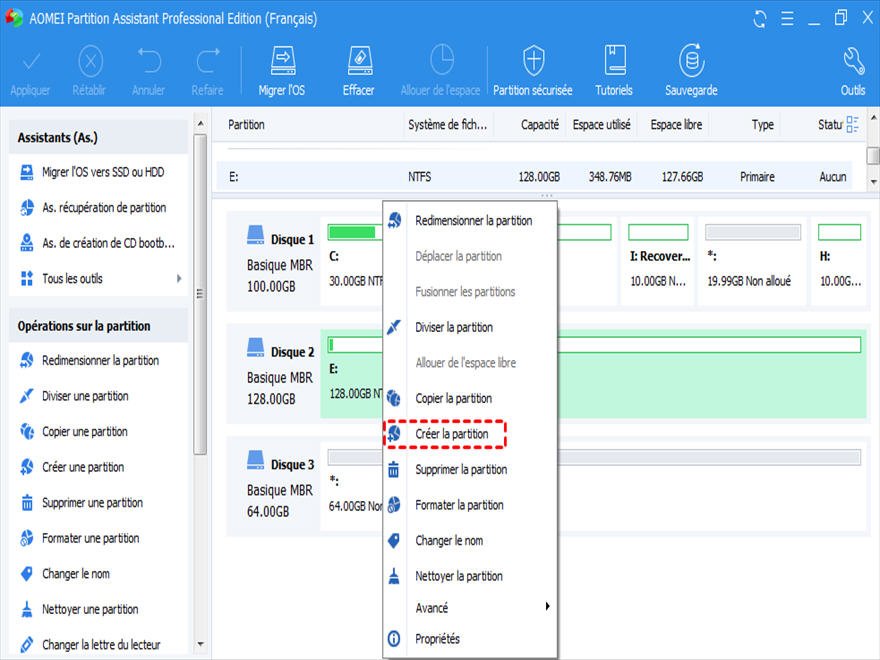Choose Diviser la partition from the context menu
The image size is (880, 660).
(470, 327)
